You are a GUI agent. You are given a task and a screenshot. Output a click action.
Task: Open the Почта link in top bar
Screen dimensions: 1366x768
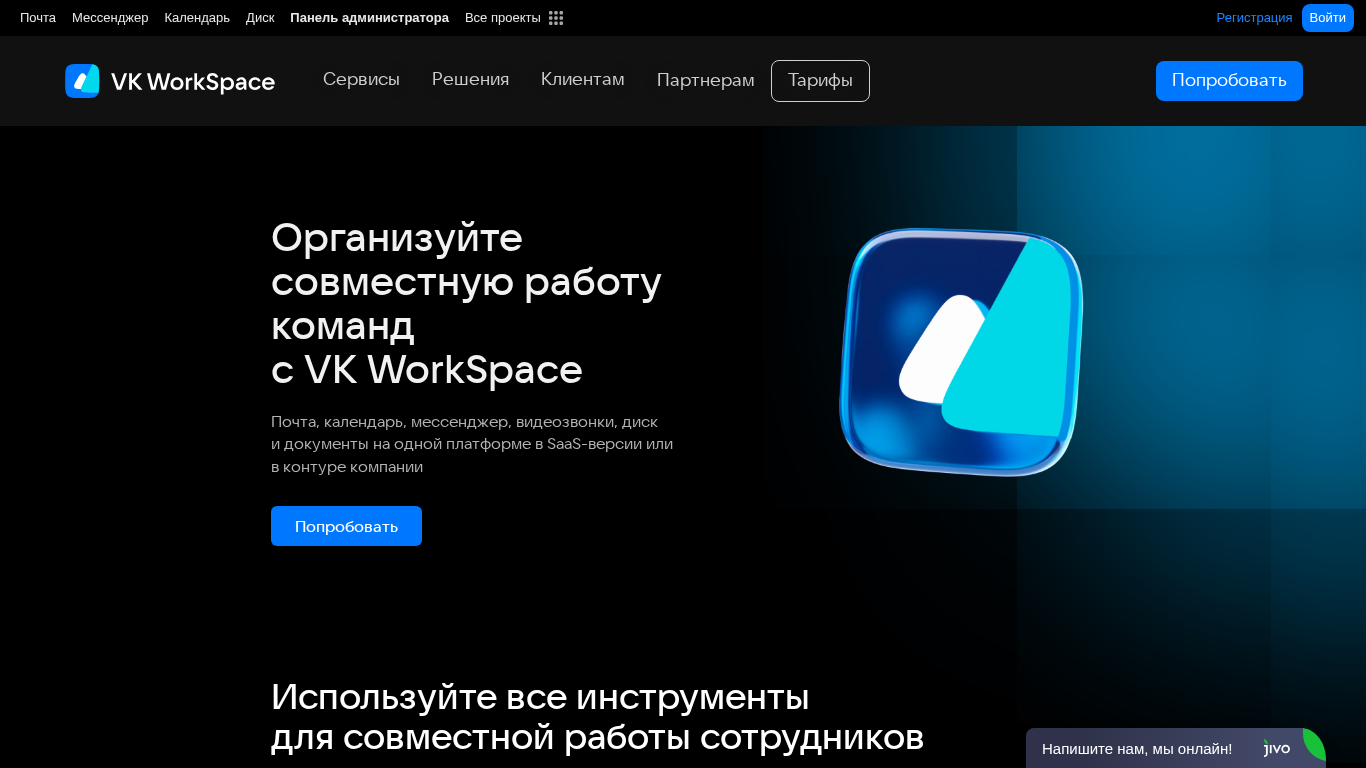[38, 18]
